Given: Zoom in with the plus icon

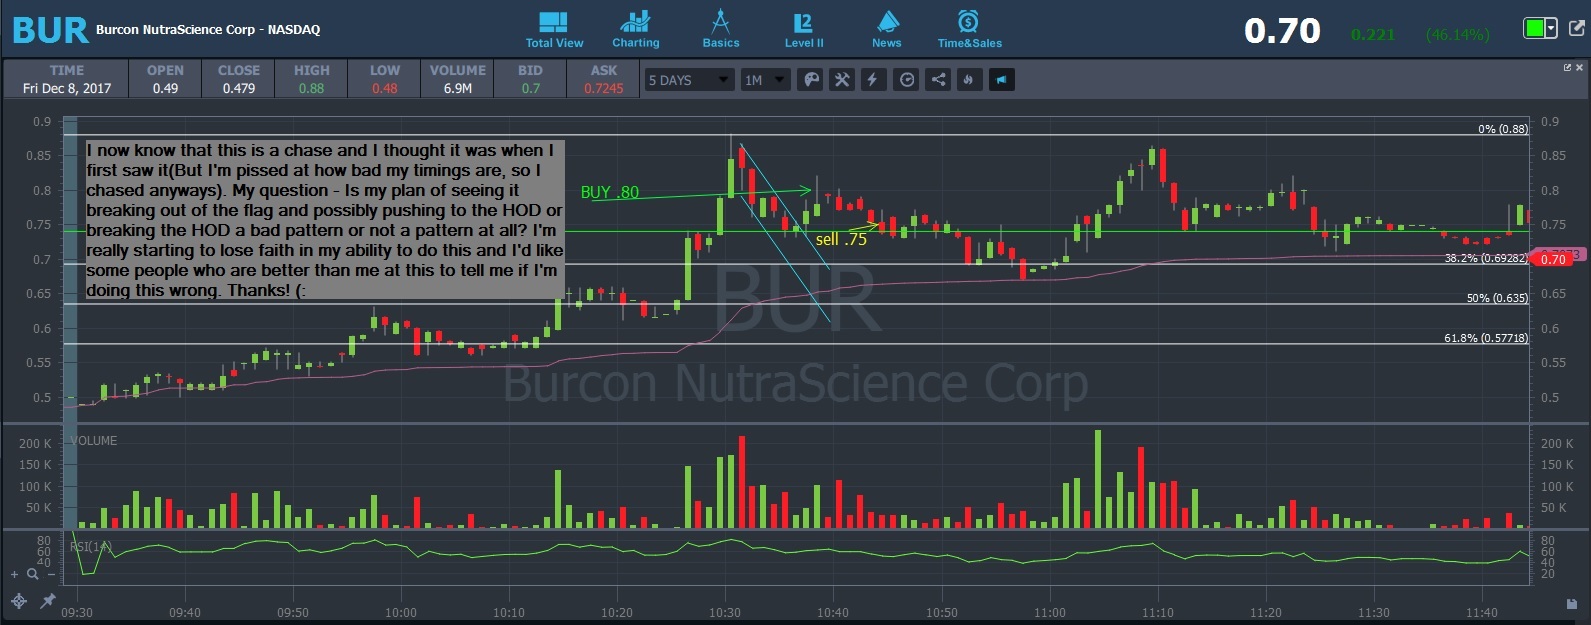Looking at the screenshot, I should pyautogui.click(x=15, y=575).
